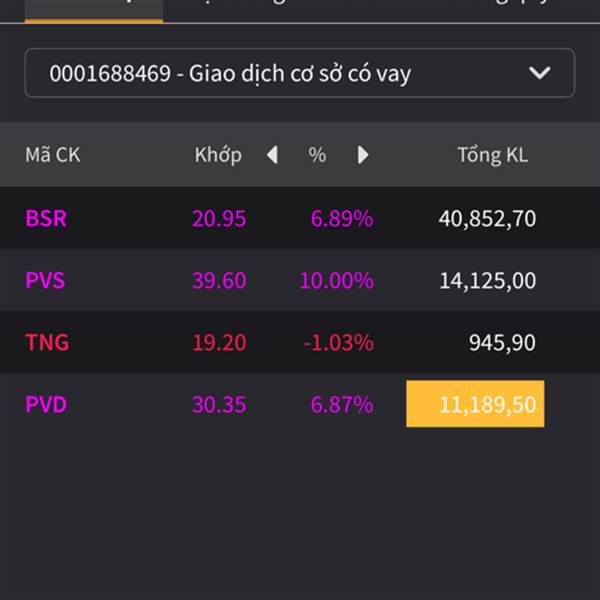This screenshot has width=600, height=600.
Task: Click the % column header
Action: (x=317, y=155)
